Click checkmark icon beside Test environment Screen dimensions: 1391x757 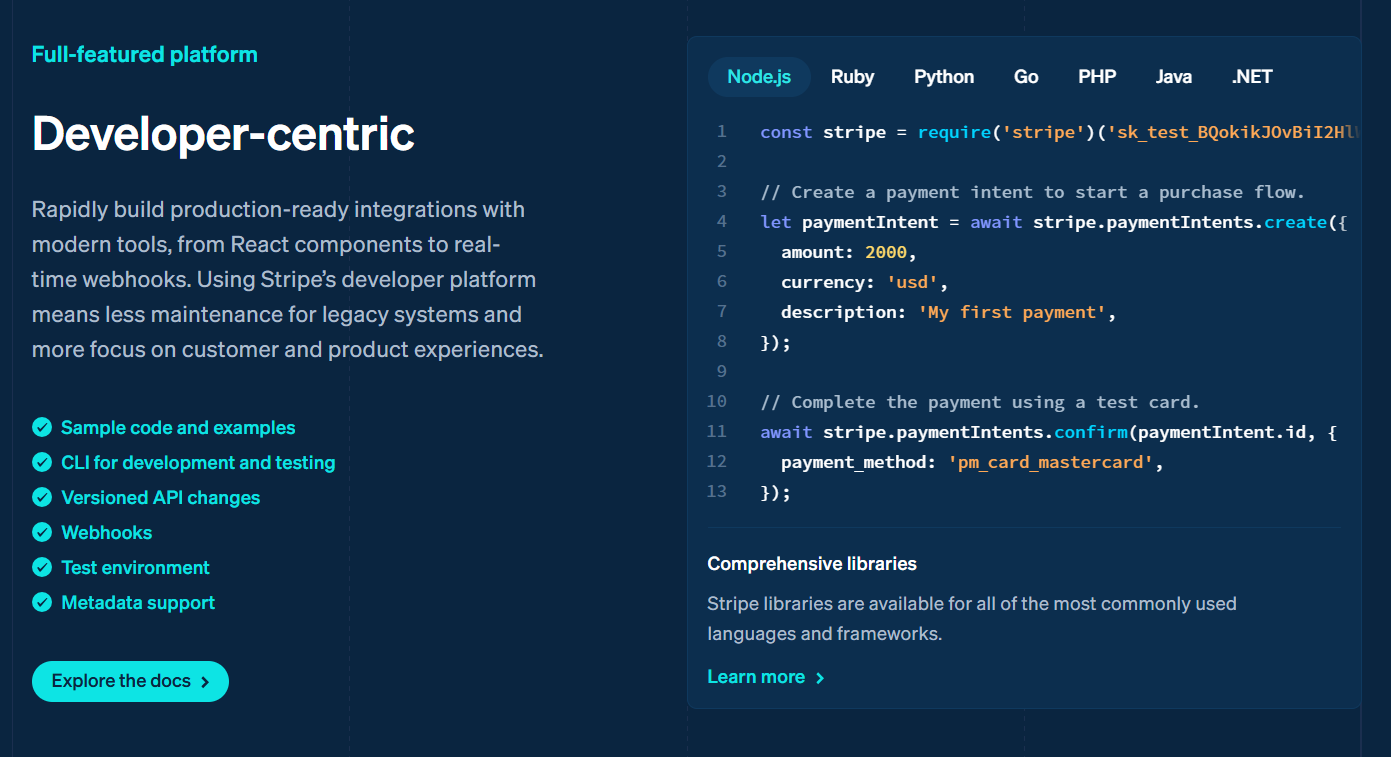pyautogui.click(x=42, y=568)
